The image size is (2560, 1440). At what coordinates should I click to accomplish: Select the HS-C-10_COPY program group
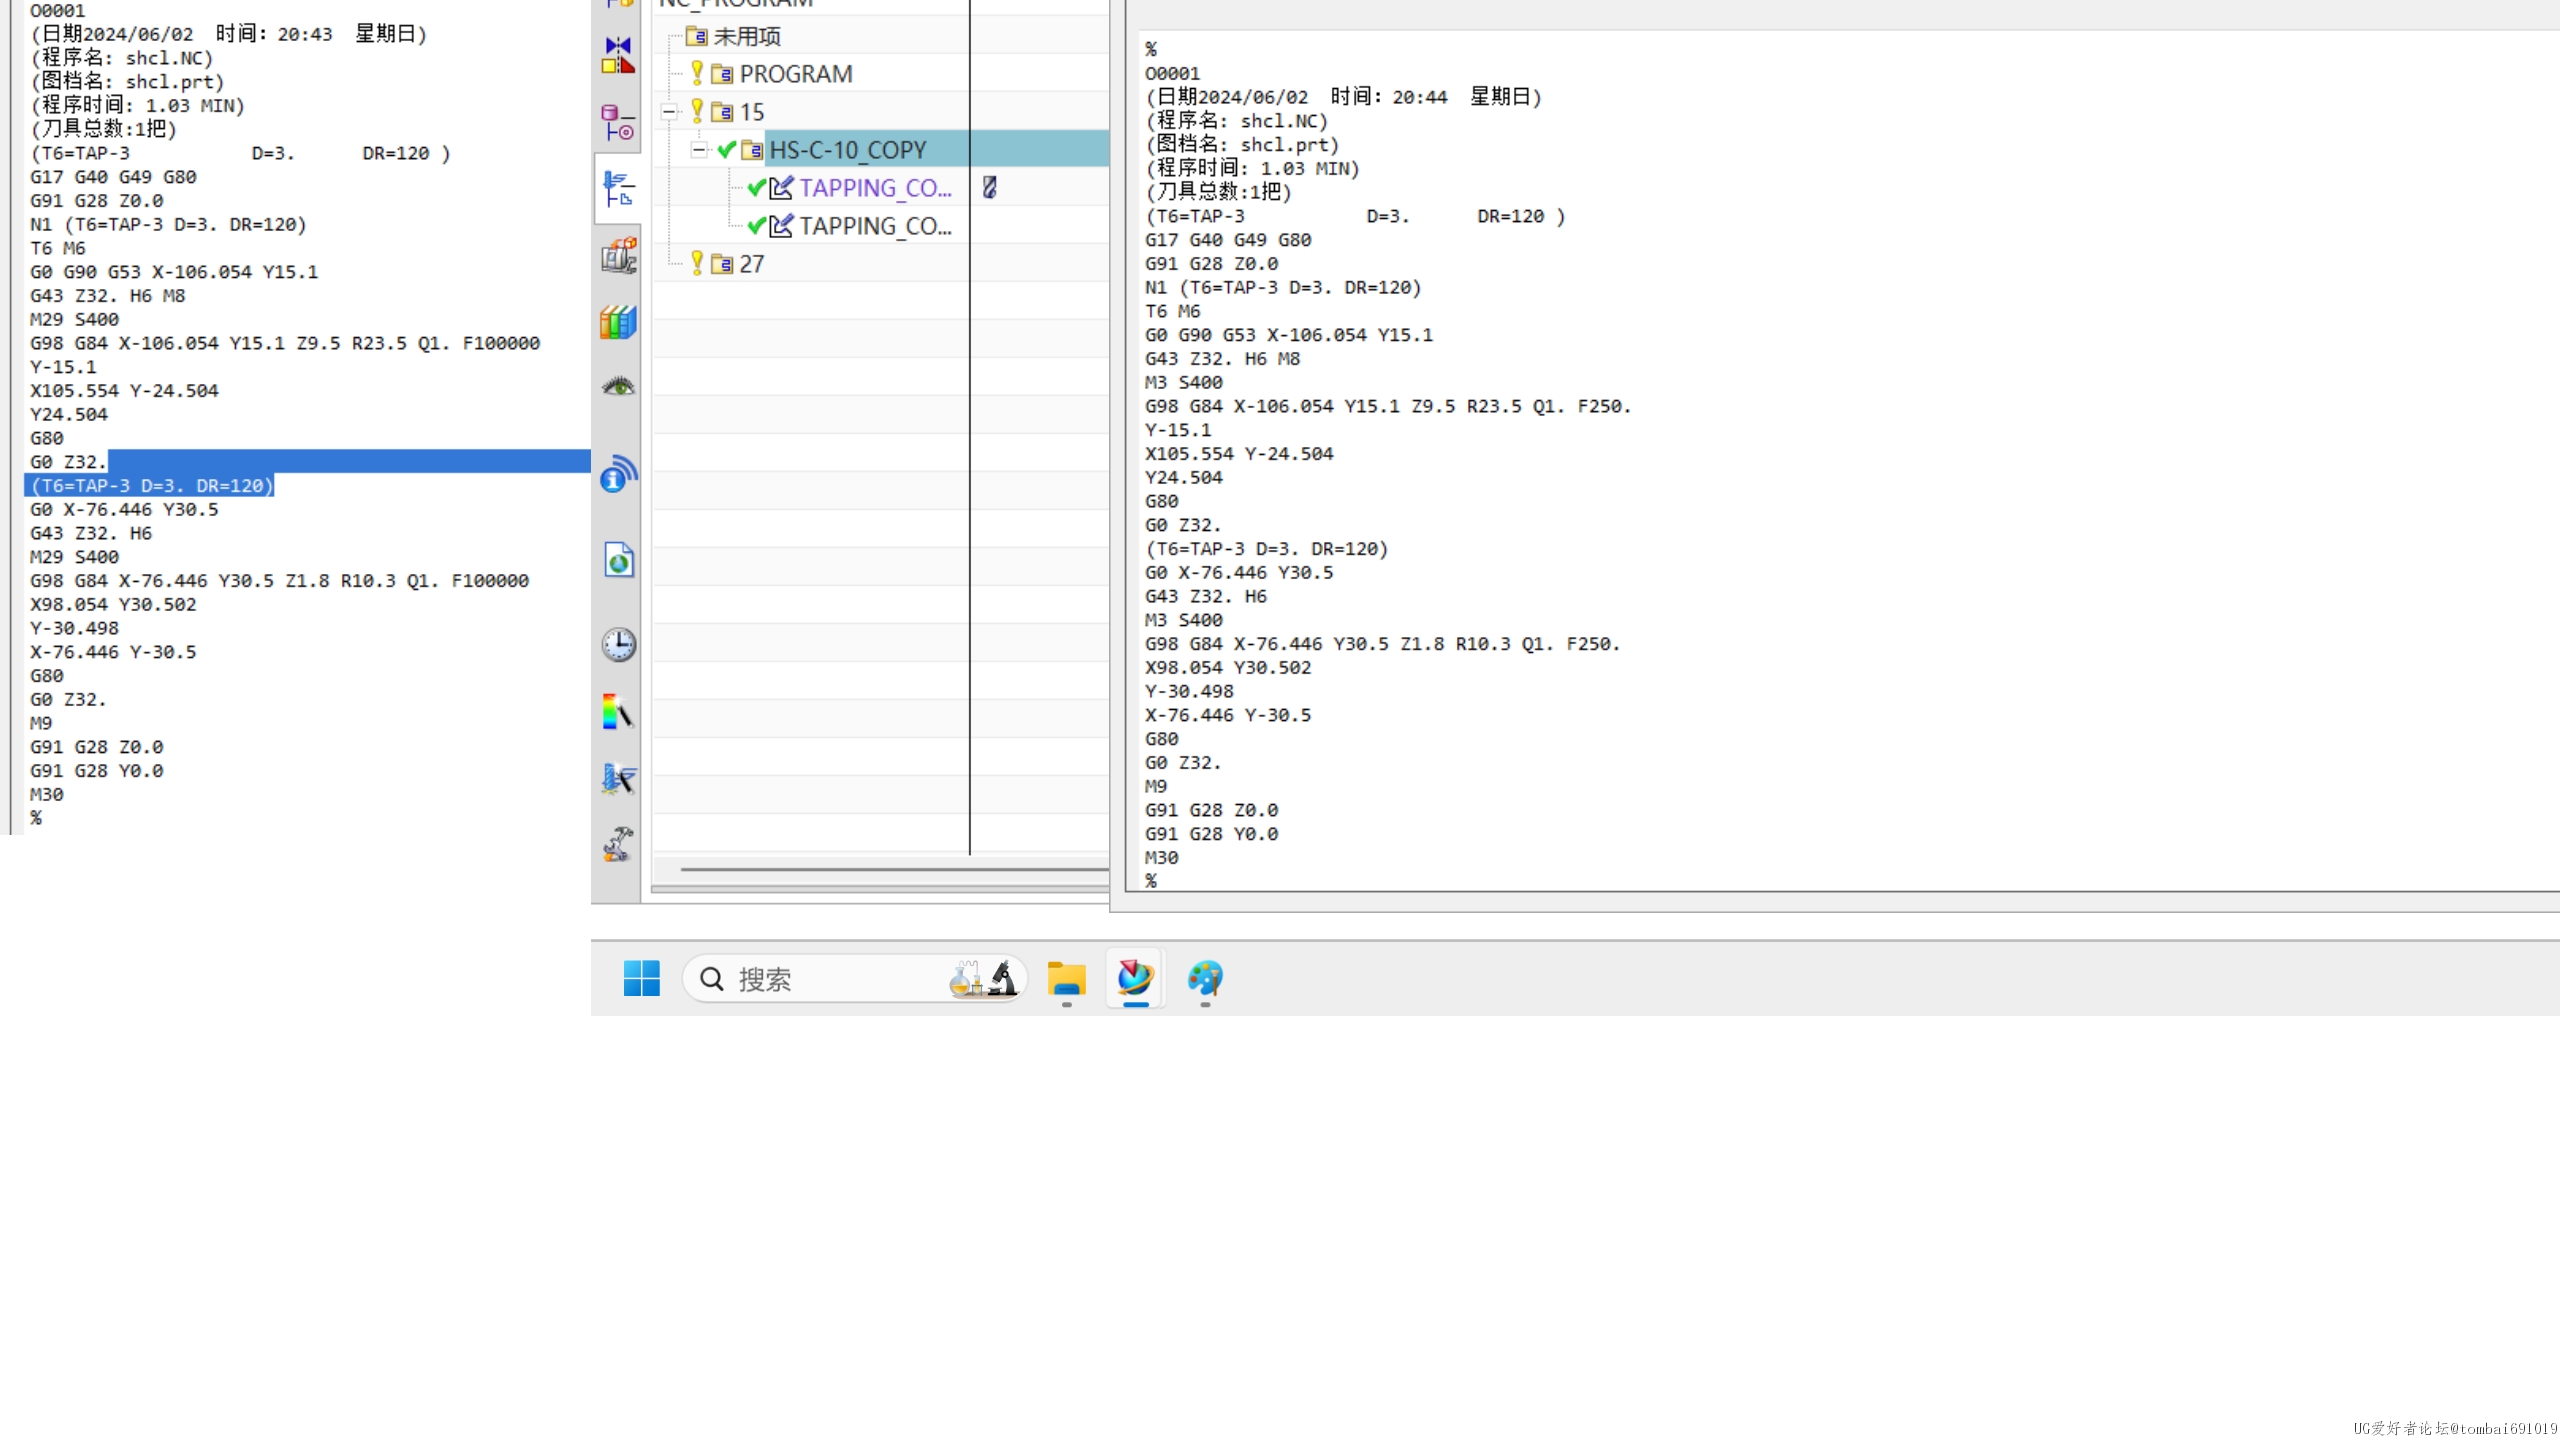(x=847, y=150)
